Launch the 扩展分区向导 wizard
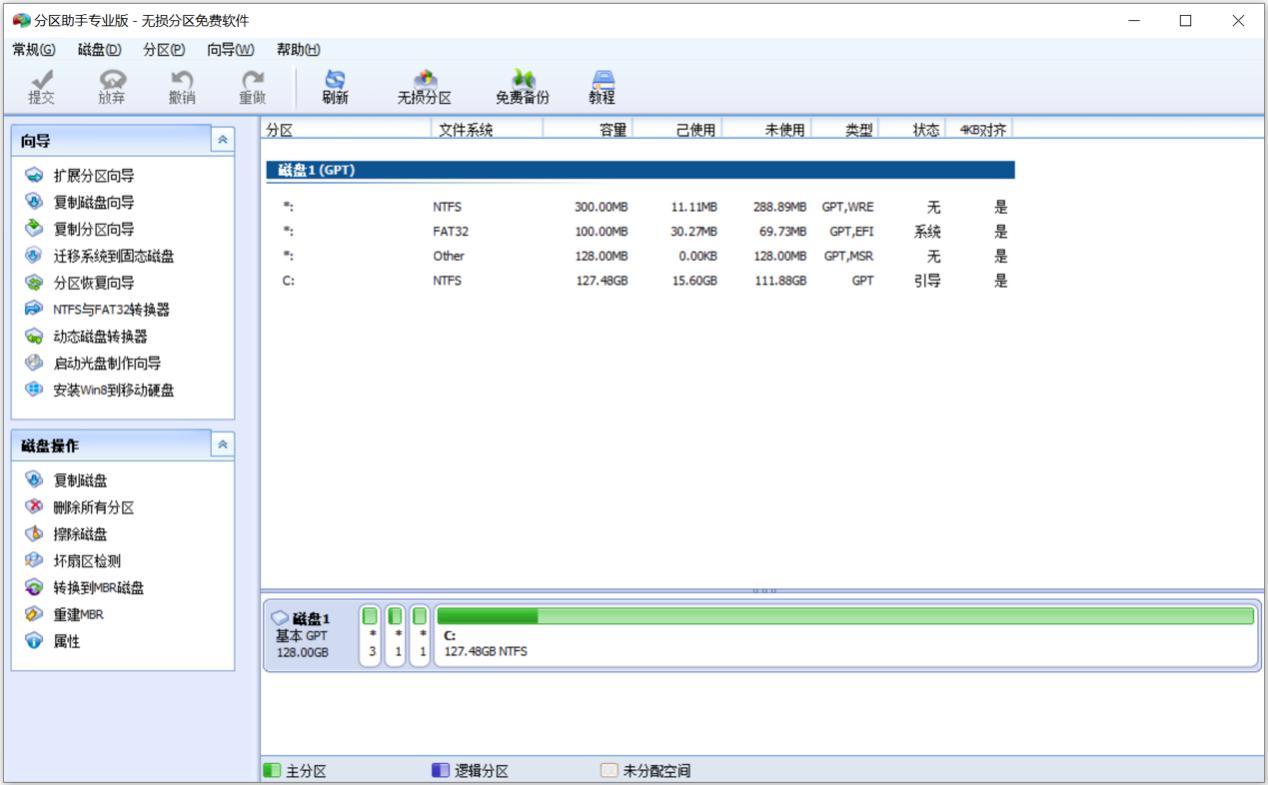 click(x=81, y=175)
